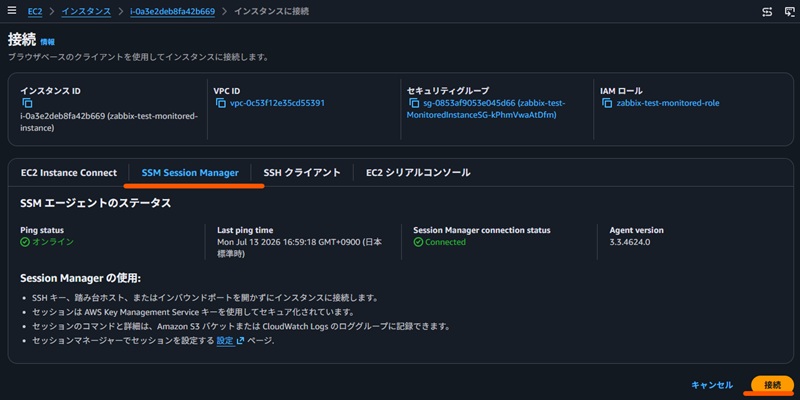This screenshot has width=800, height=400.
Task: Click the bullet about SSH キー and 踏み台ホスト
Action: pyautogui.click(x=205, y=297)
